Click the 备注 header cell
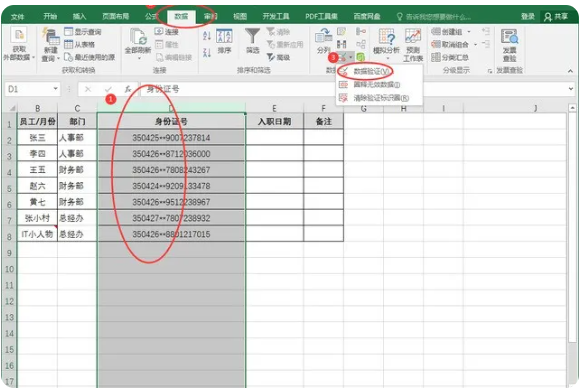The height and width of the screenshot is (392, 582). [323, 121]
